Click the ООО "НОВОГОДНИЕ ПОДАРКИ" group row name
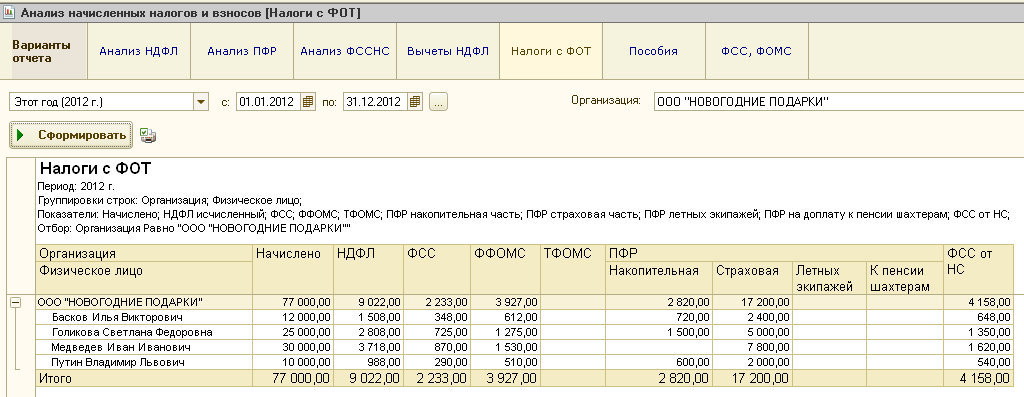The image size is (1024, 397). pos(120,302)
